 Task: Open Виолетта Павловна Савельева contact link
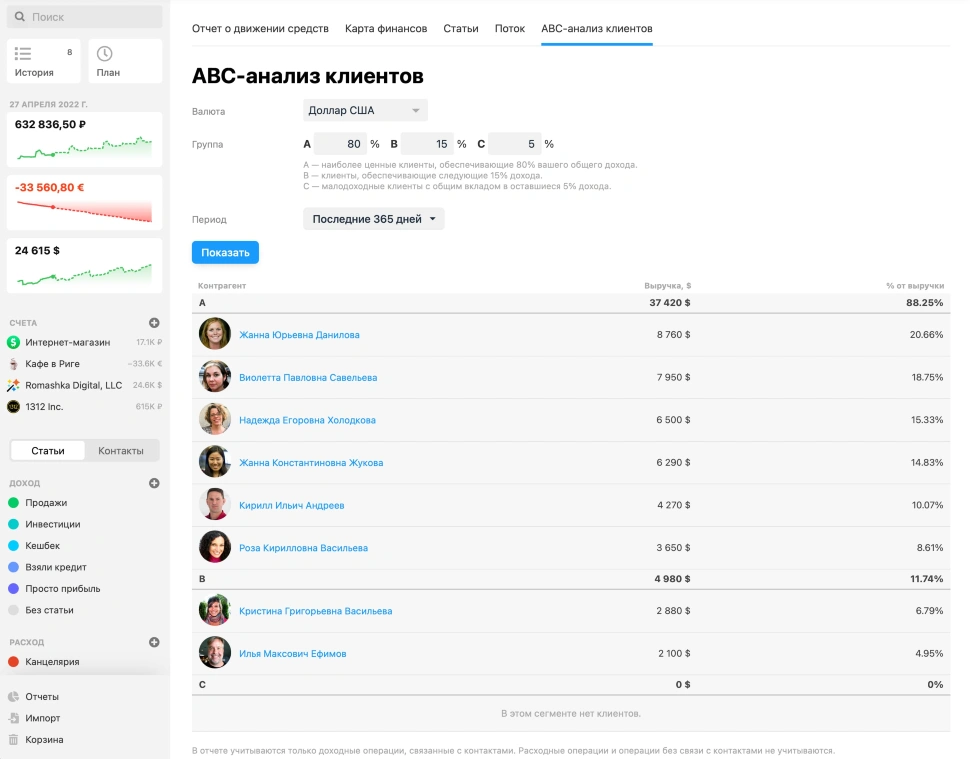pos(308,377)
